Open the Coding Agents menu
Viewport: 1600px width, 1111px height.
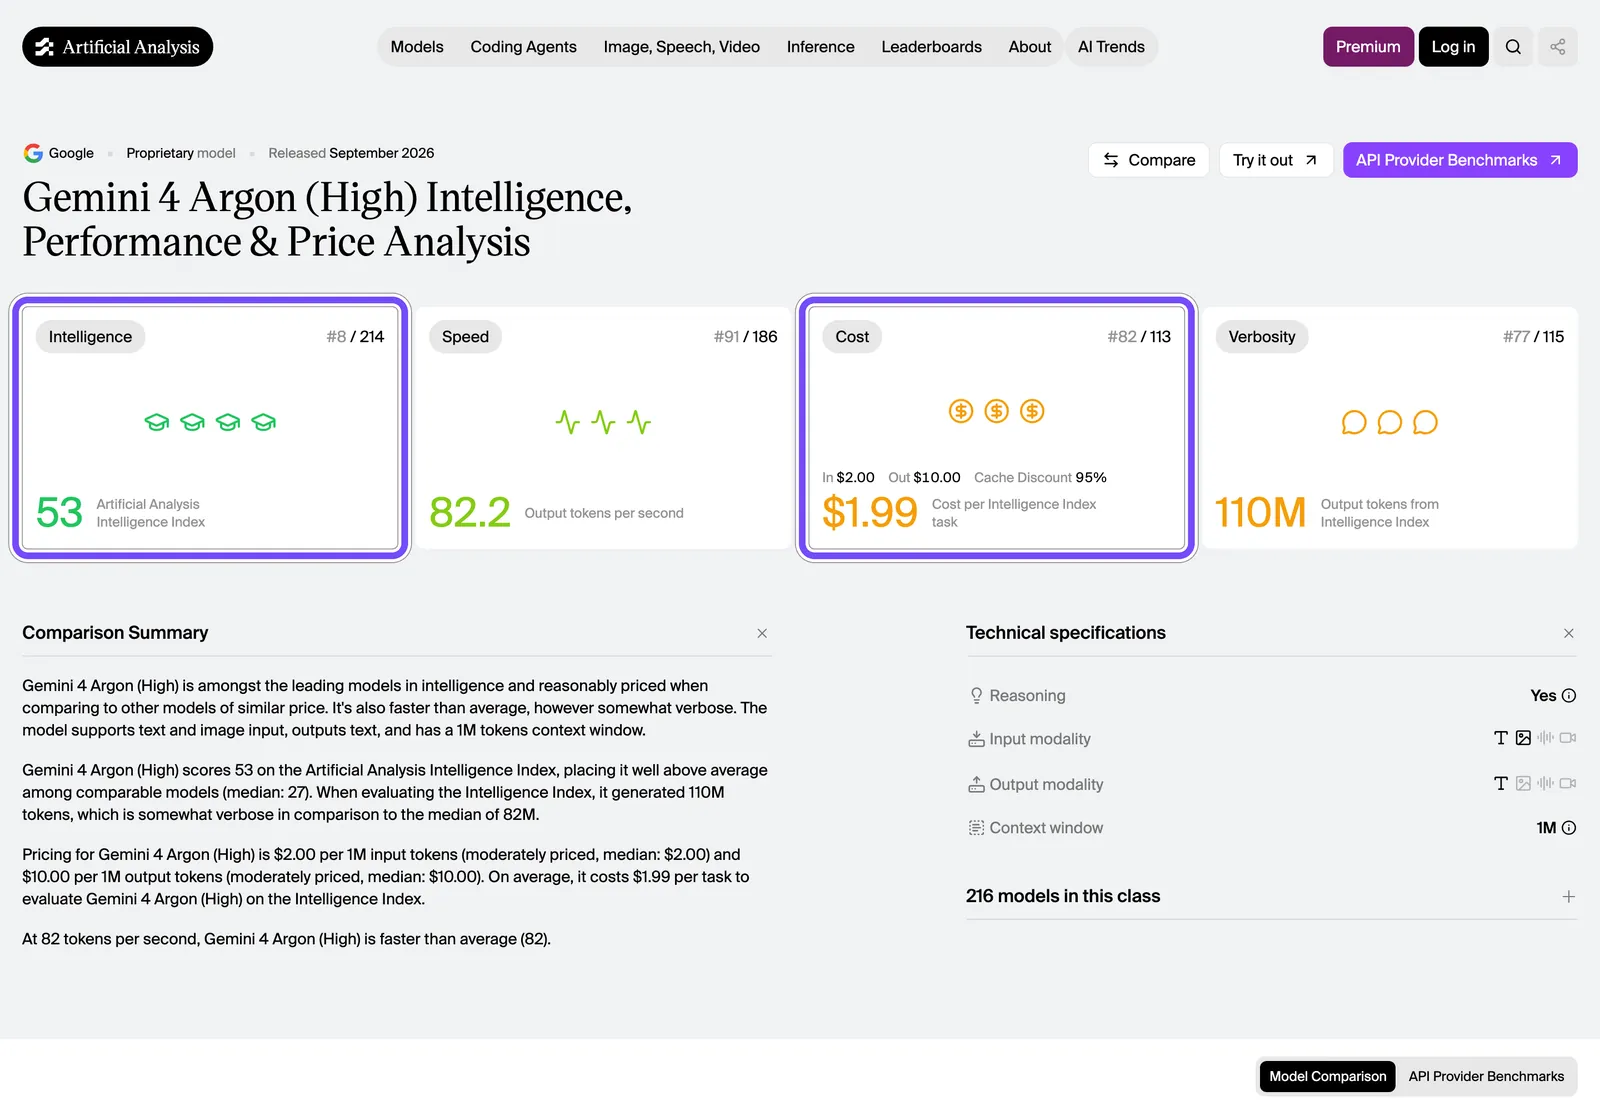(524, 47)
